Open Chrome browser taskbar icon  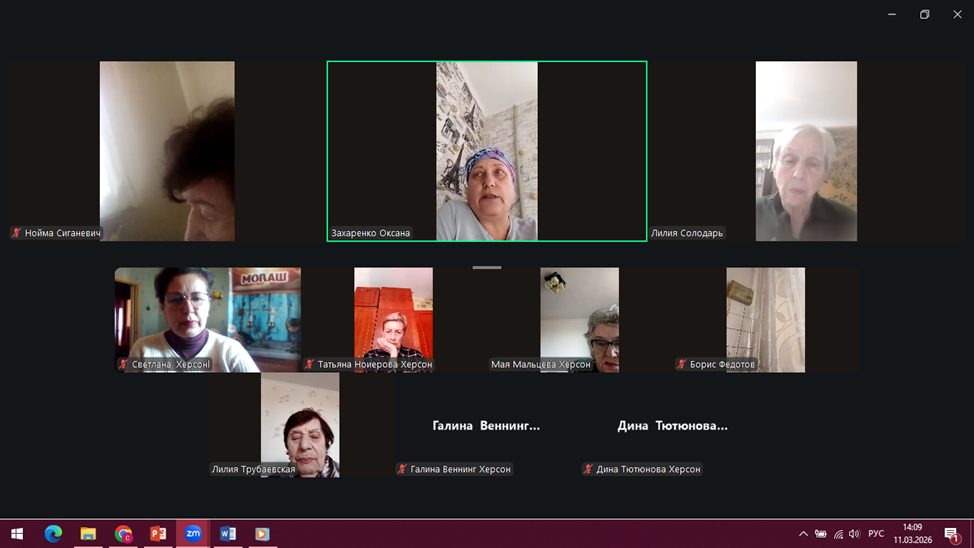pyautogui.click(x=123, y=534)
